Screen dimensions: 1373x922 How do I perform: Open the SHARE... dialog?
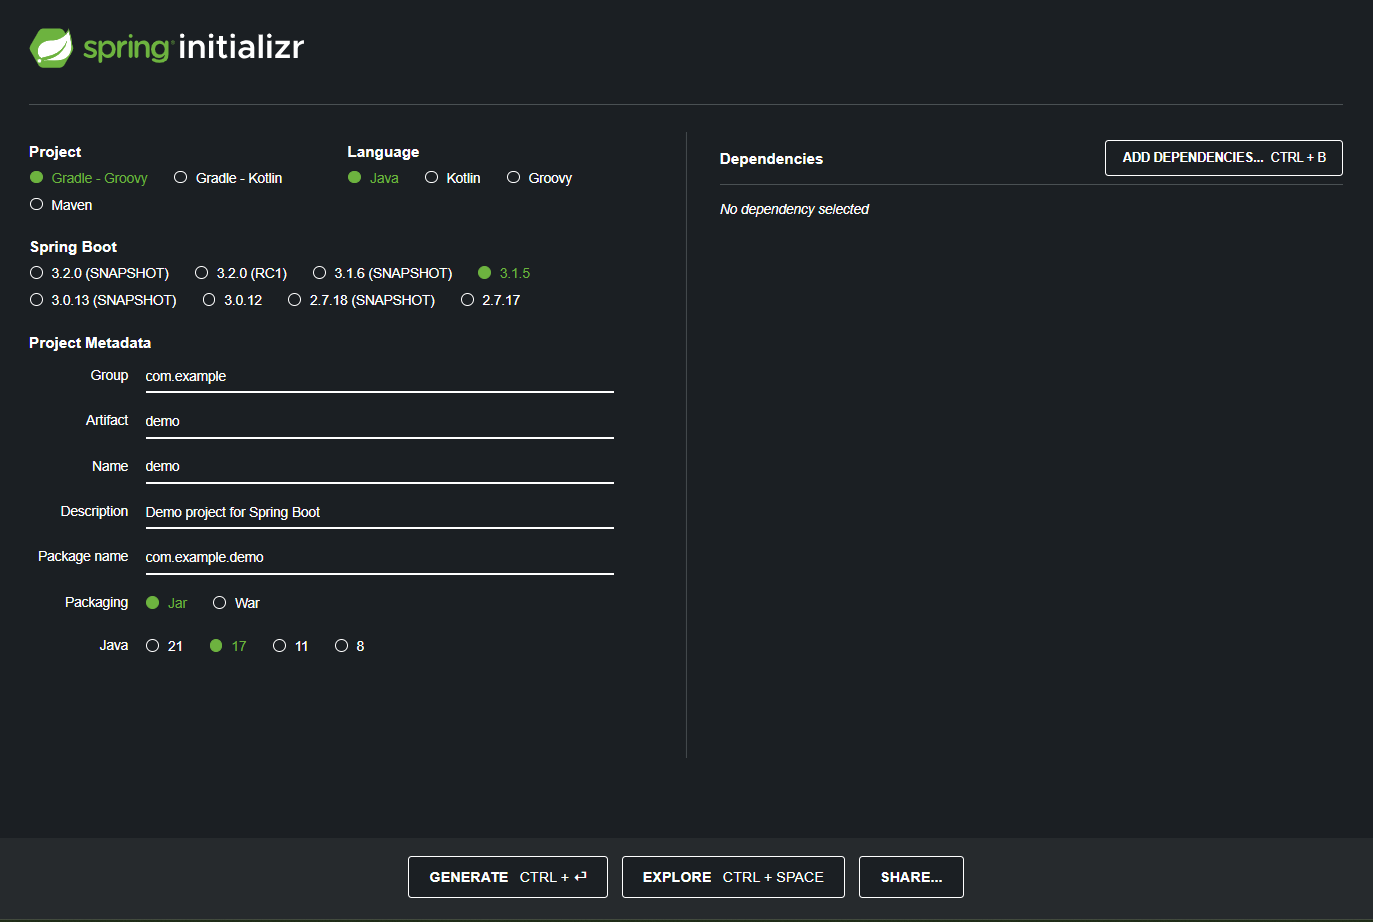click(x=911, y=877)
